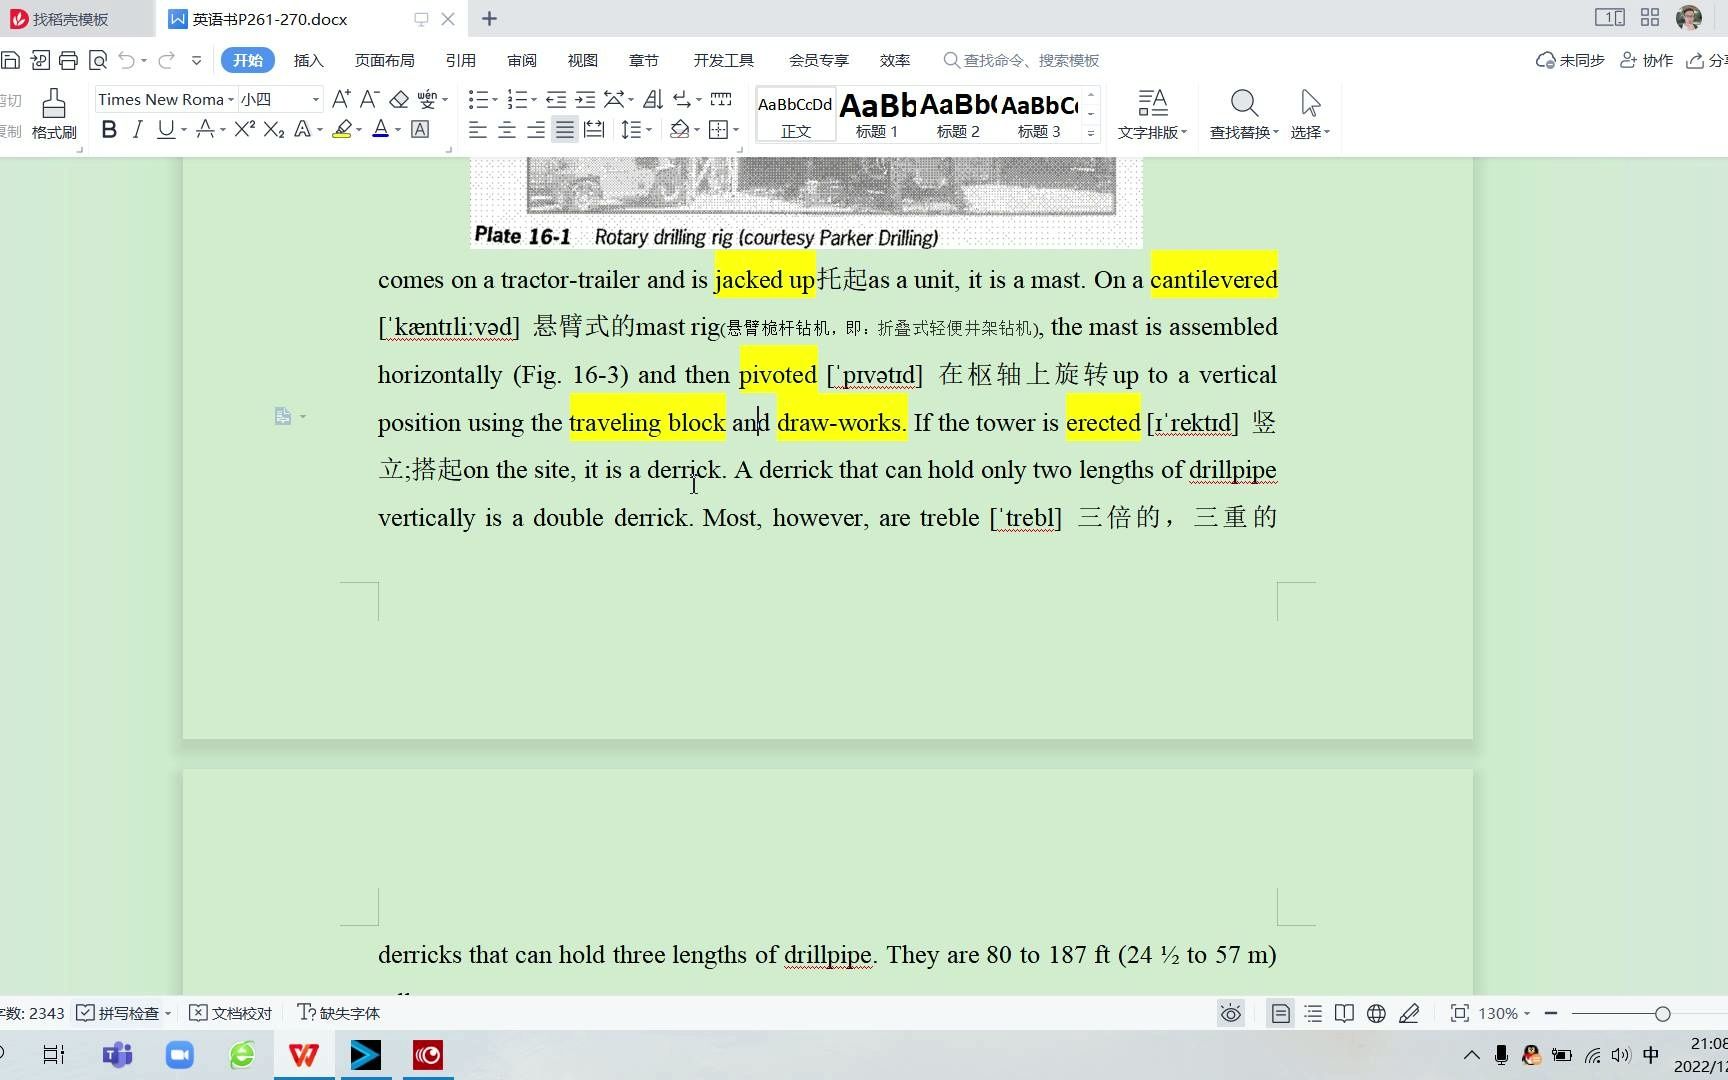Open Text Layout (文字排版) tool
This screenshot has height=1080, width=1728.
point(1152,114)
